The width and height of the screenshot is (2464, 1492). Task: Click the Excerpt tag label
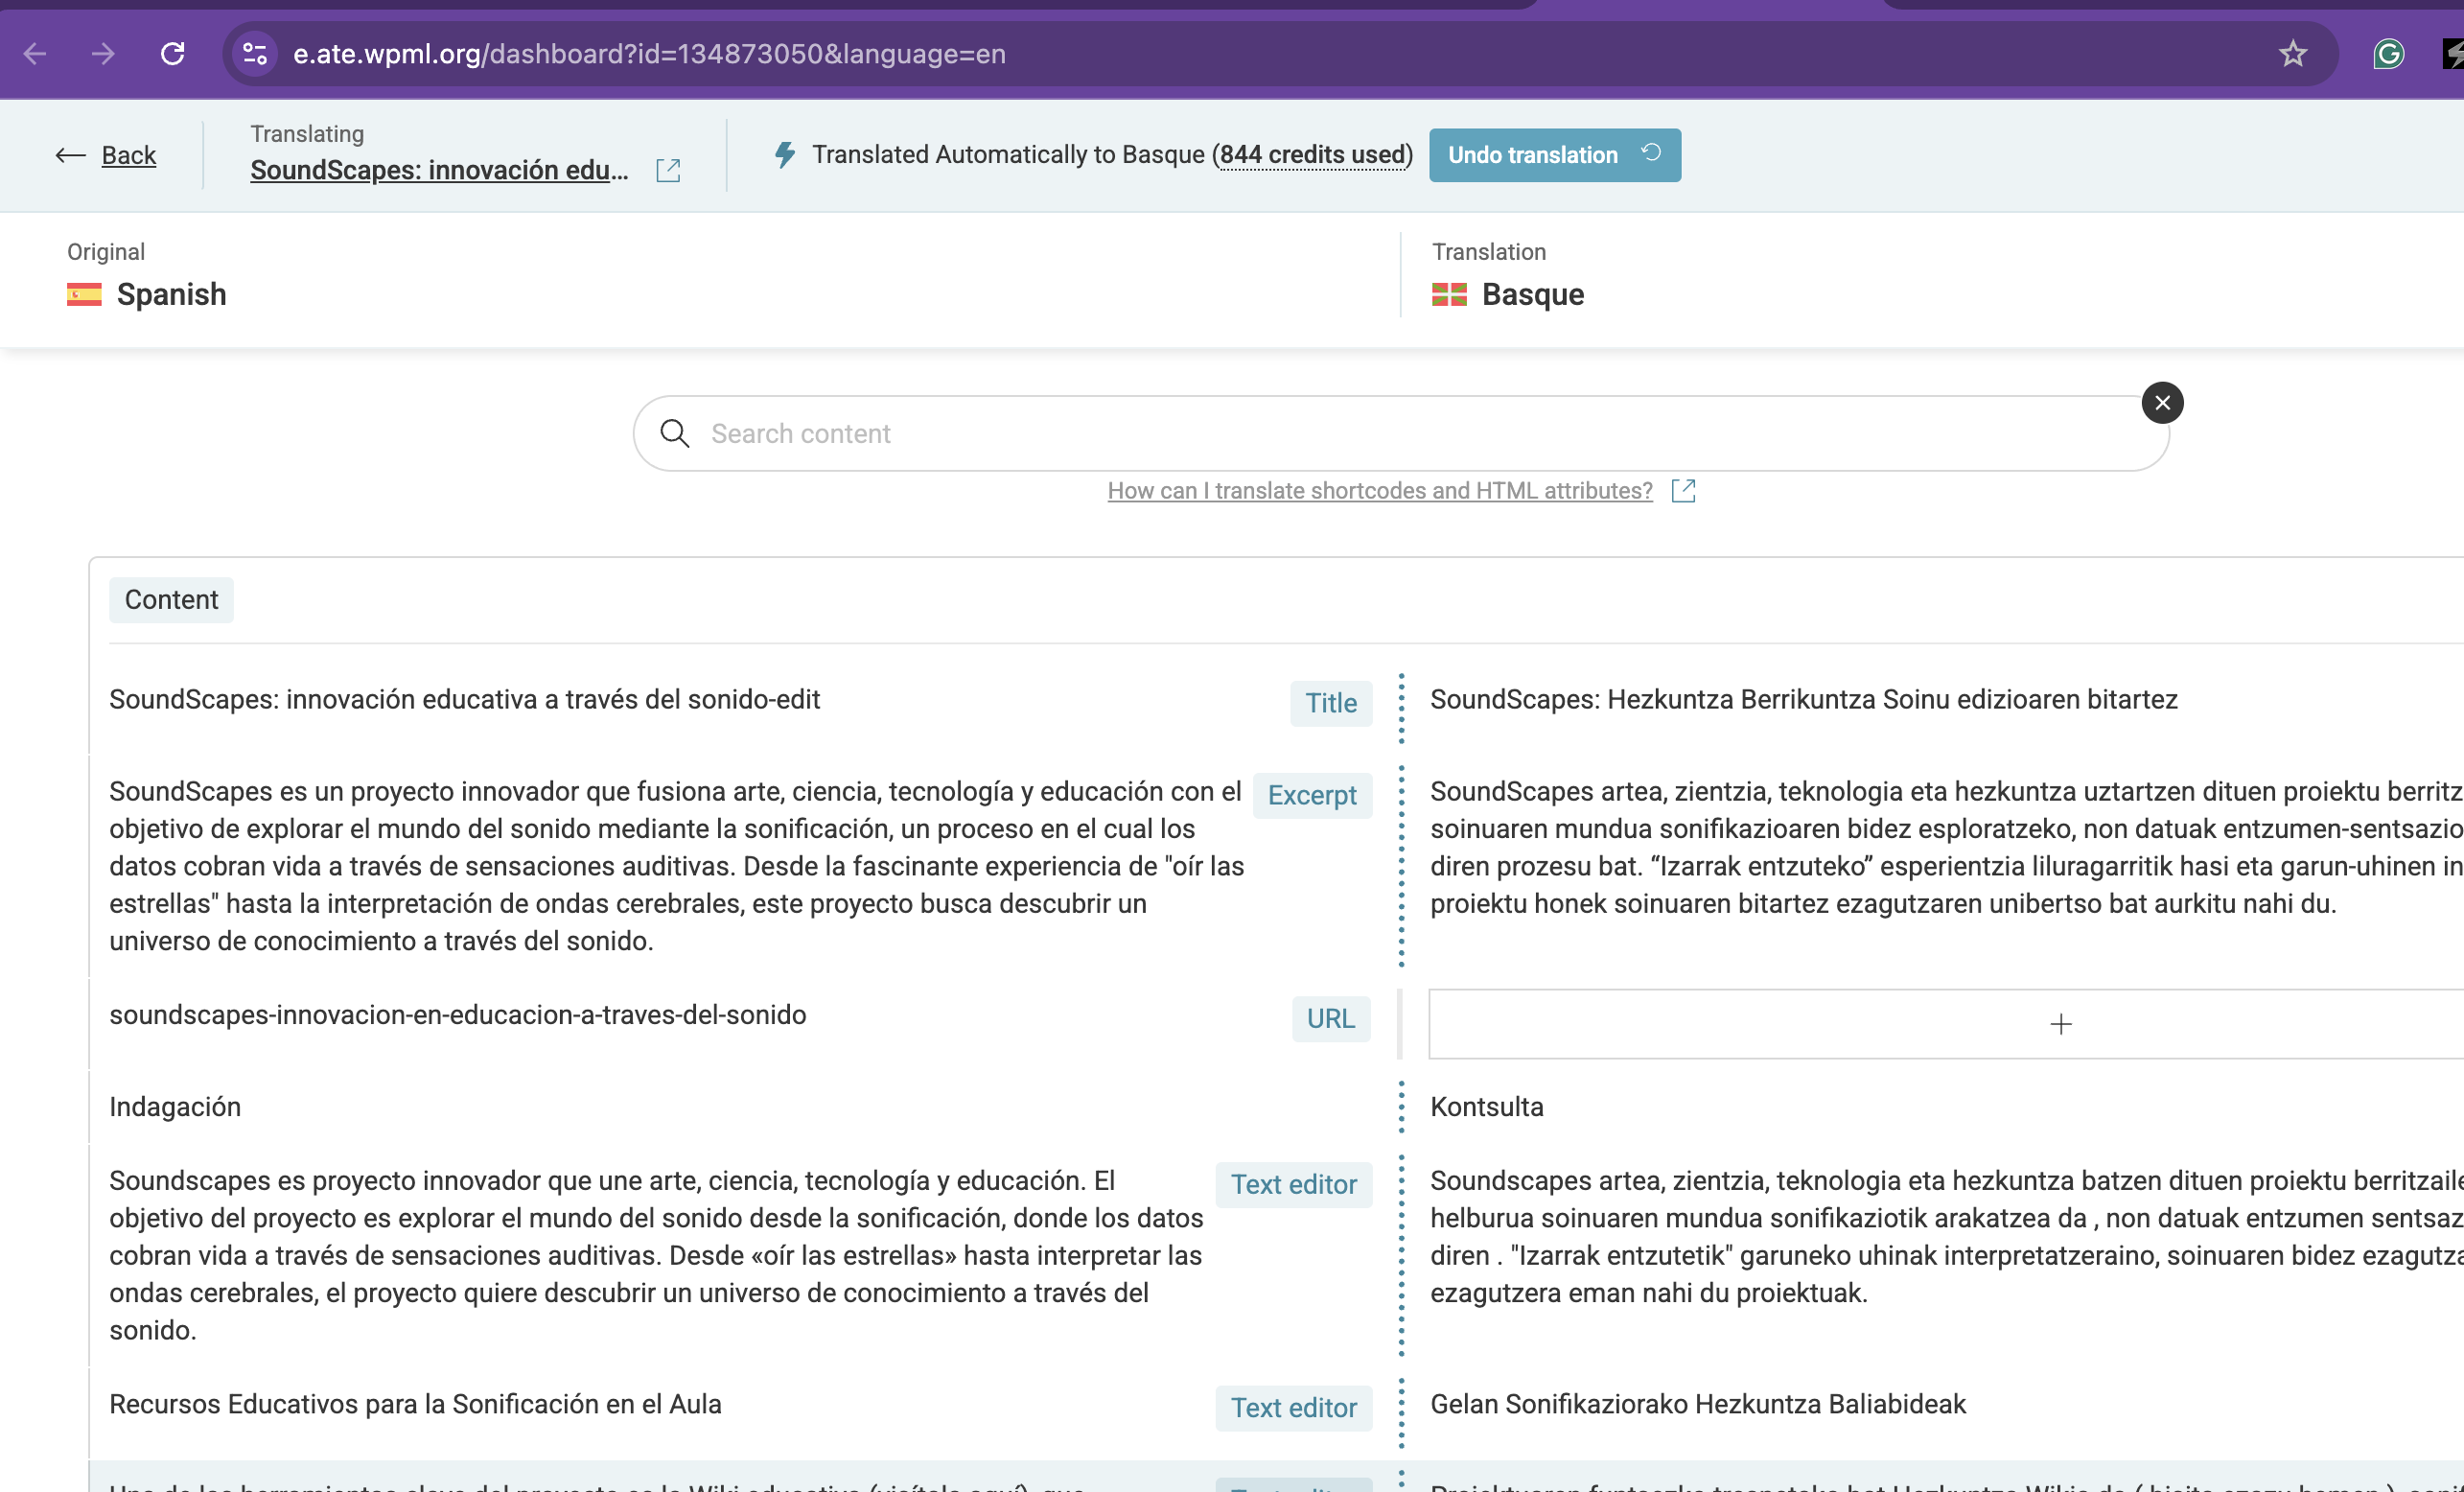click(1312, 795)
